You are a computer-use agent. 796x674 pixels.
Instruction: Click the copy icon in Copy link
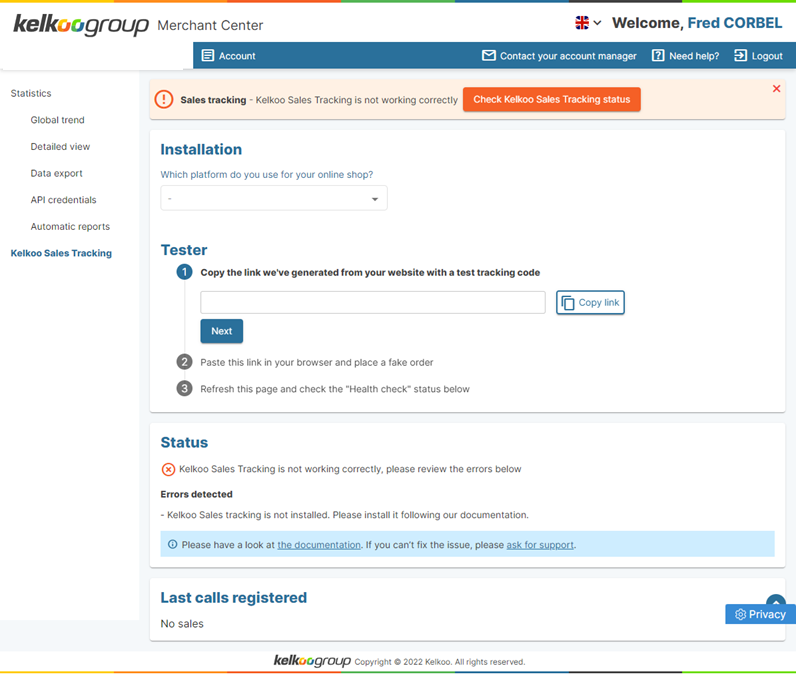[568, 303]
